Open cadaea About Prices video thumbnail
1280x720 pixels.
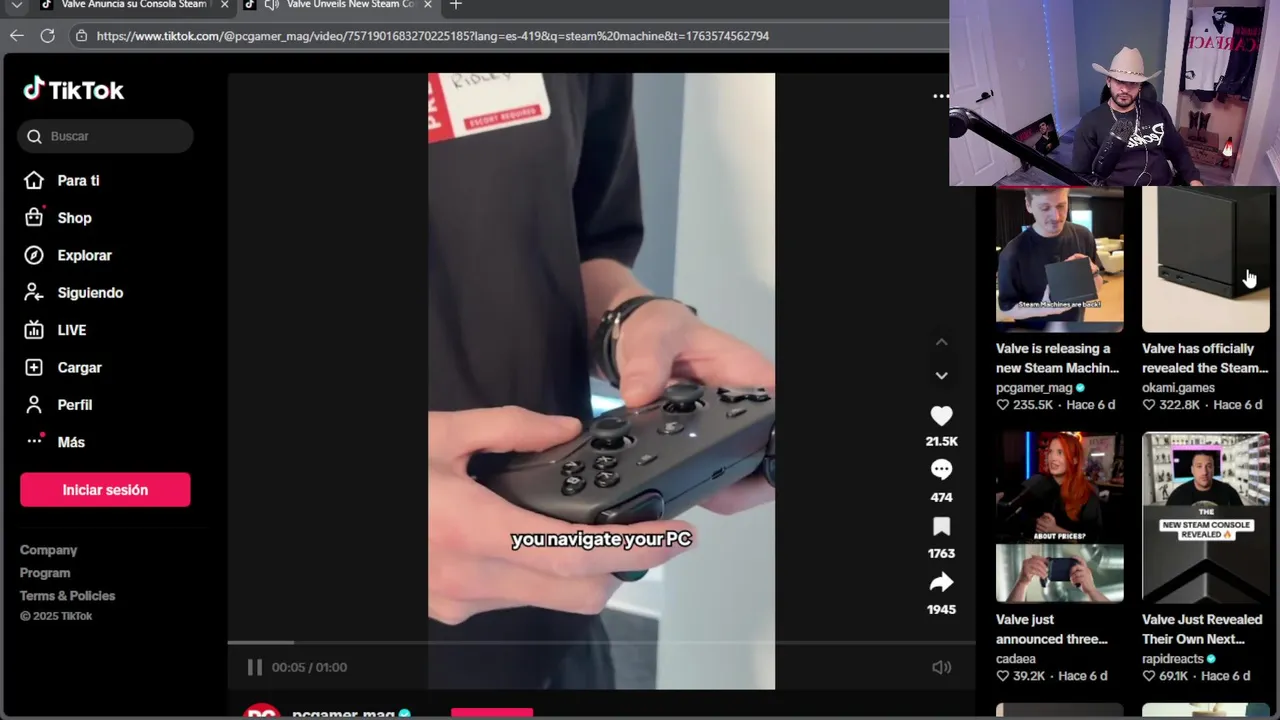[1059, 517]
